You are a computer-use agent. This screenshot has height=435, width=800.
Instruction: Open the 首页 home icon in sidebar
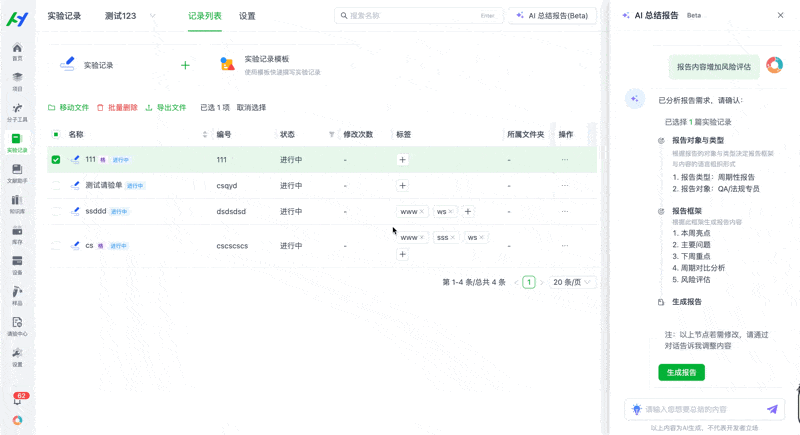coord(17,51)
